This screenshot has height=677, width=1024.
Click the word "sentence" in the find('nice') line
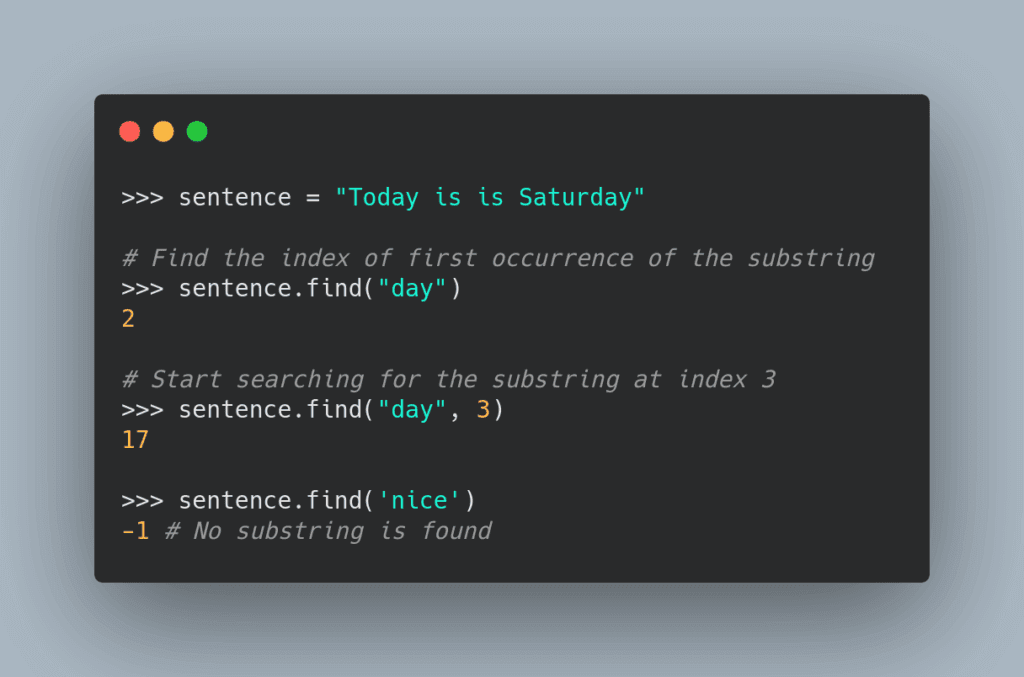click(234, 500)
